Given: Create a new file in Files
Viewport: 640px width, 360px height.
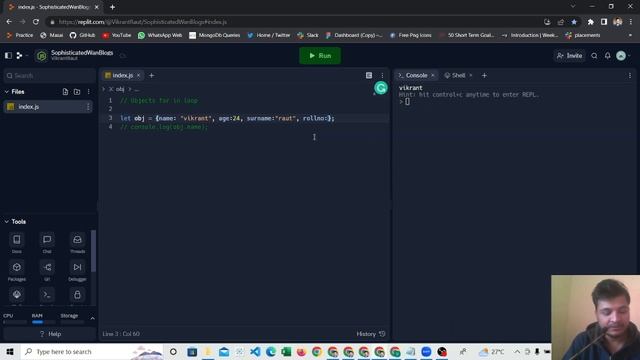Looking at the screenshot, I should pos(65,92).
